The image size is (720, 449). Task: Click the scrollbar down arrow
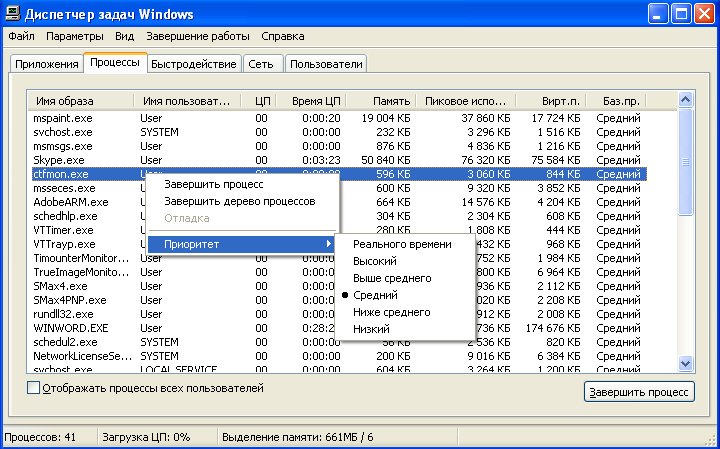click(x=686, y=363)
